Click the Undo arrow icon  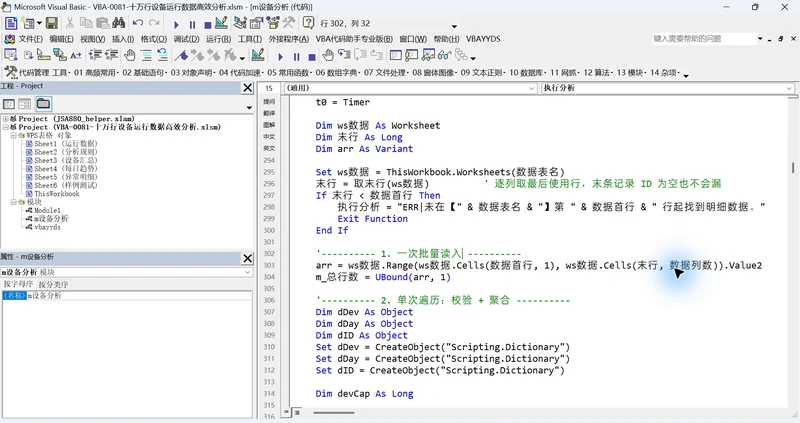coord(138,23)
